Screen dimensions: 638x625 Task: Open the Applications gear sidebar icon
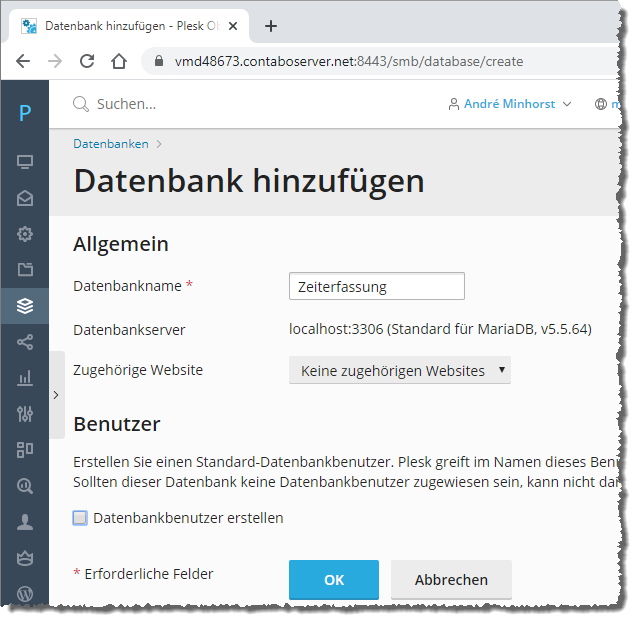(25, 234)
